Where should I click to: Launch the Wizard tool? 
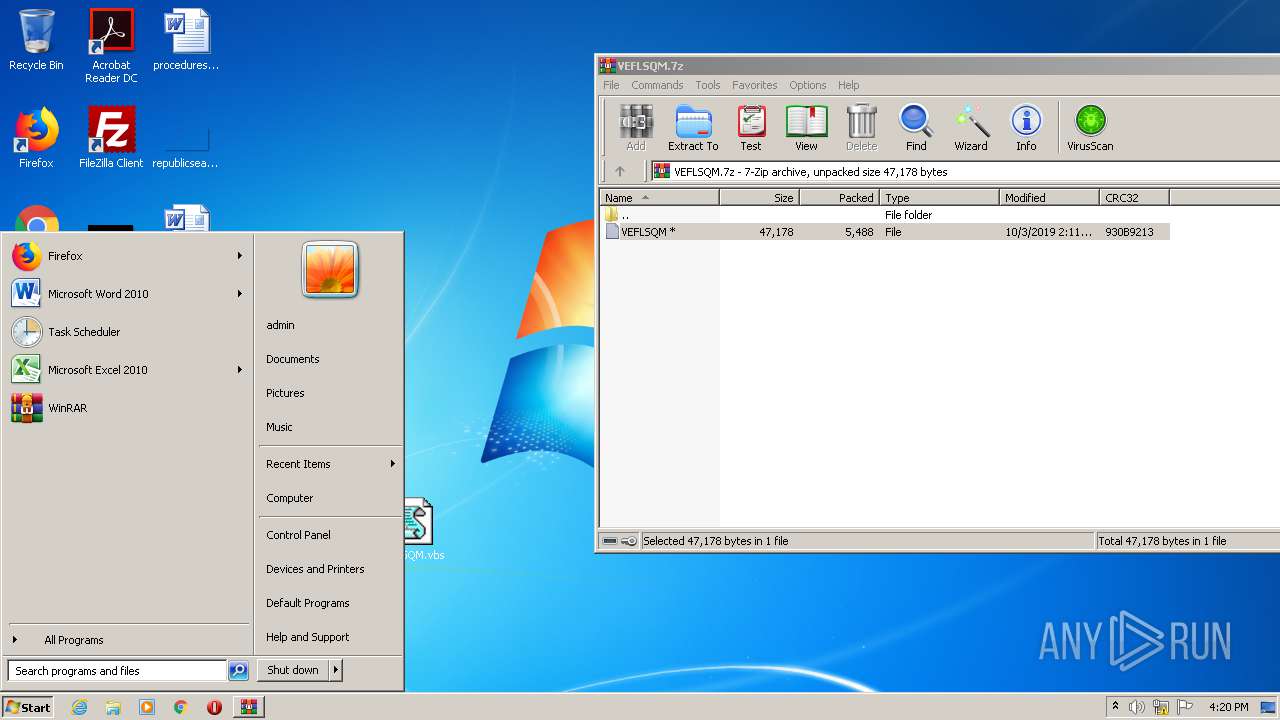(x=970, y=128)
